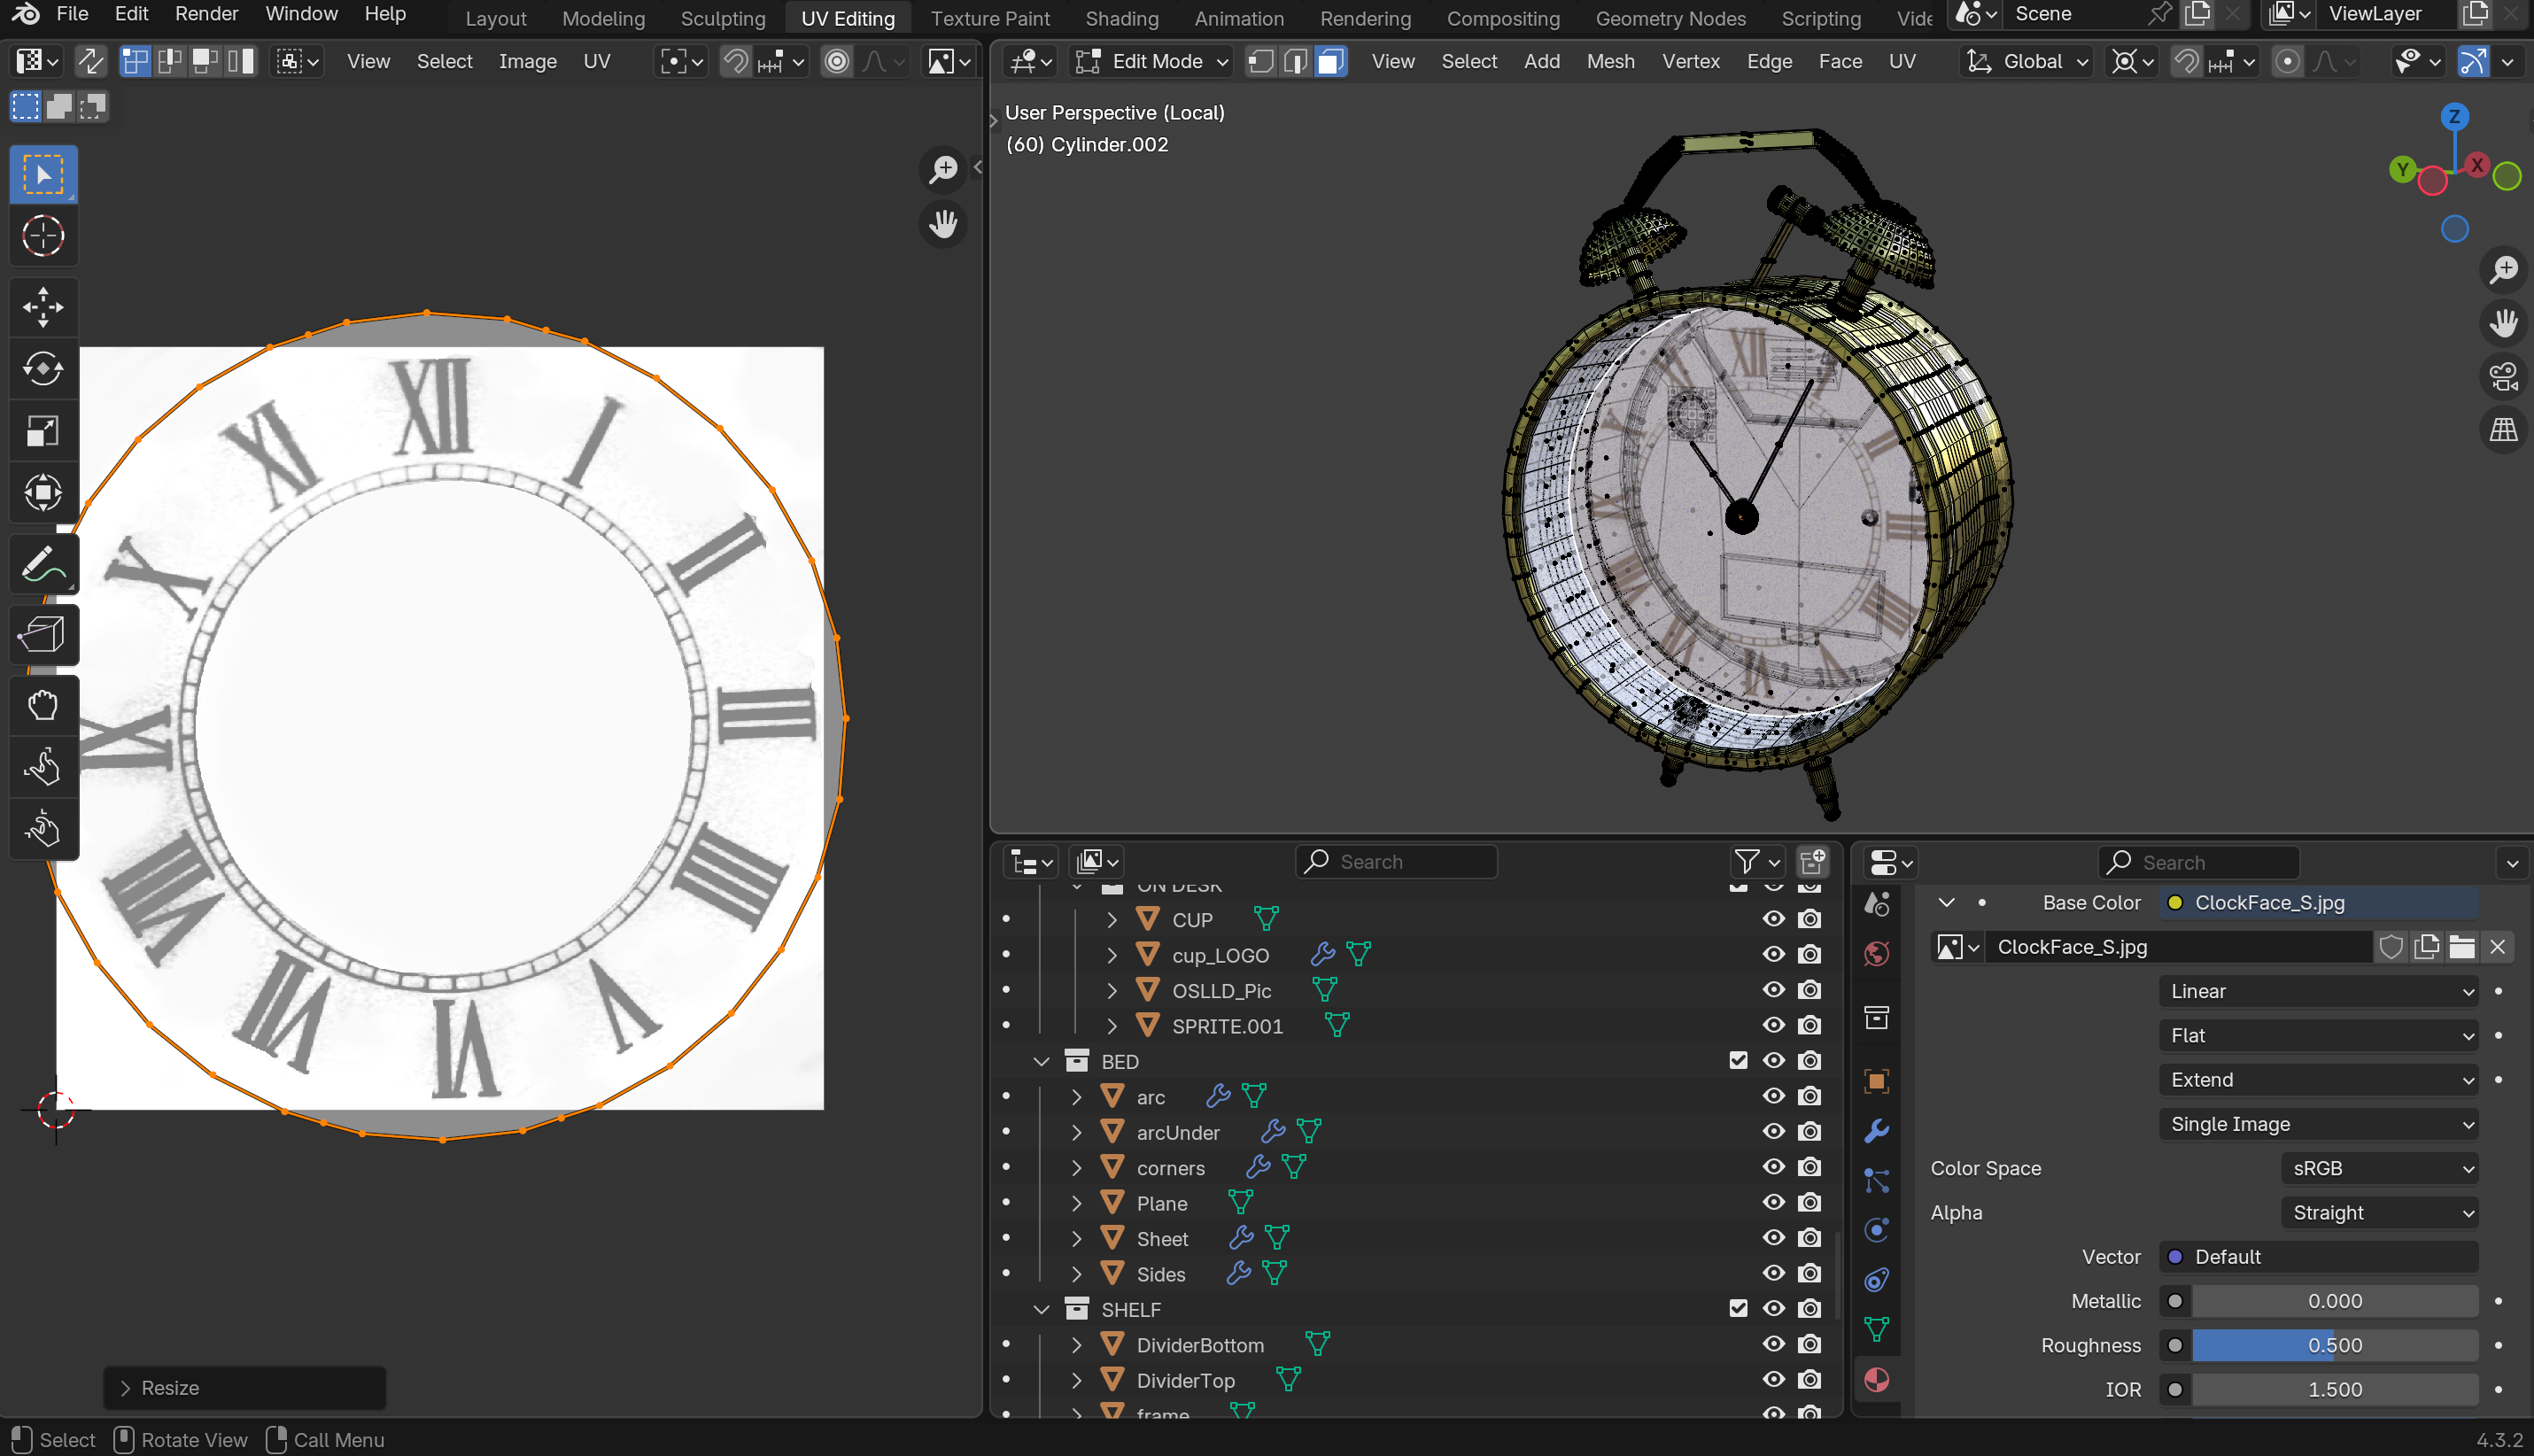Open the Object Data properties tab
The width and height of the screenshot is (2534, 1456).
coord(1877,1330)
